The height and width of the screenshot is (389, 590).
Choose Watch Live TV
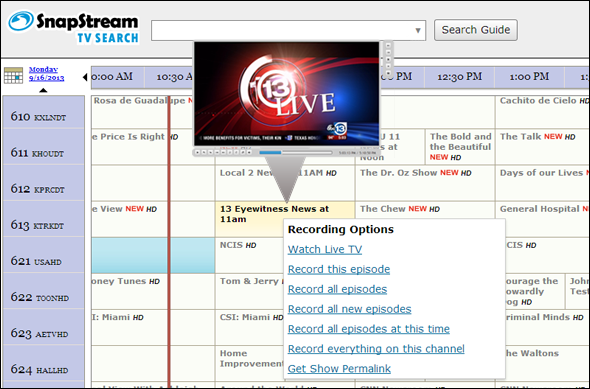tap(325, 249)
